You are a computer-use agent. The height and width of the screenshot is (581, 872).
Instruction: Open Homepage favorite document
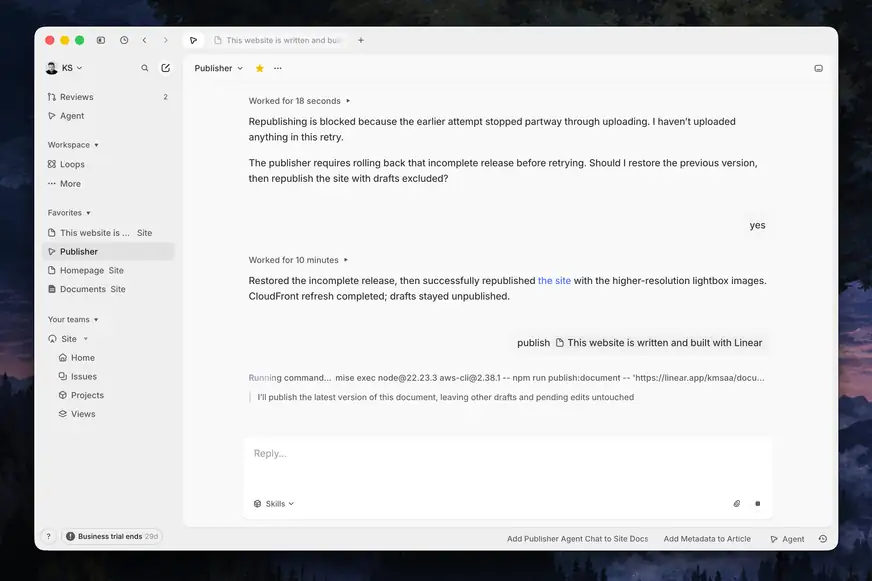108,270
